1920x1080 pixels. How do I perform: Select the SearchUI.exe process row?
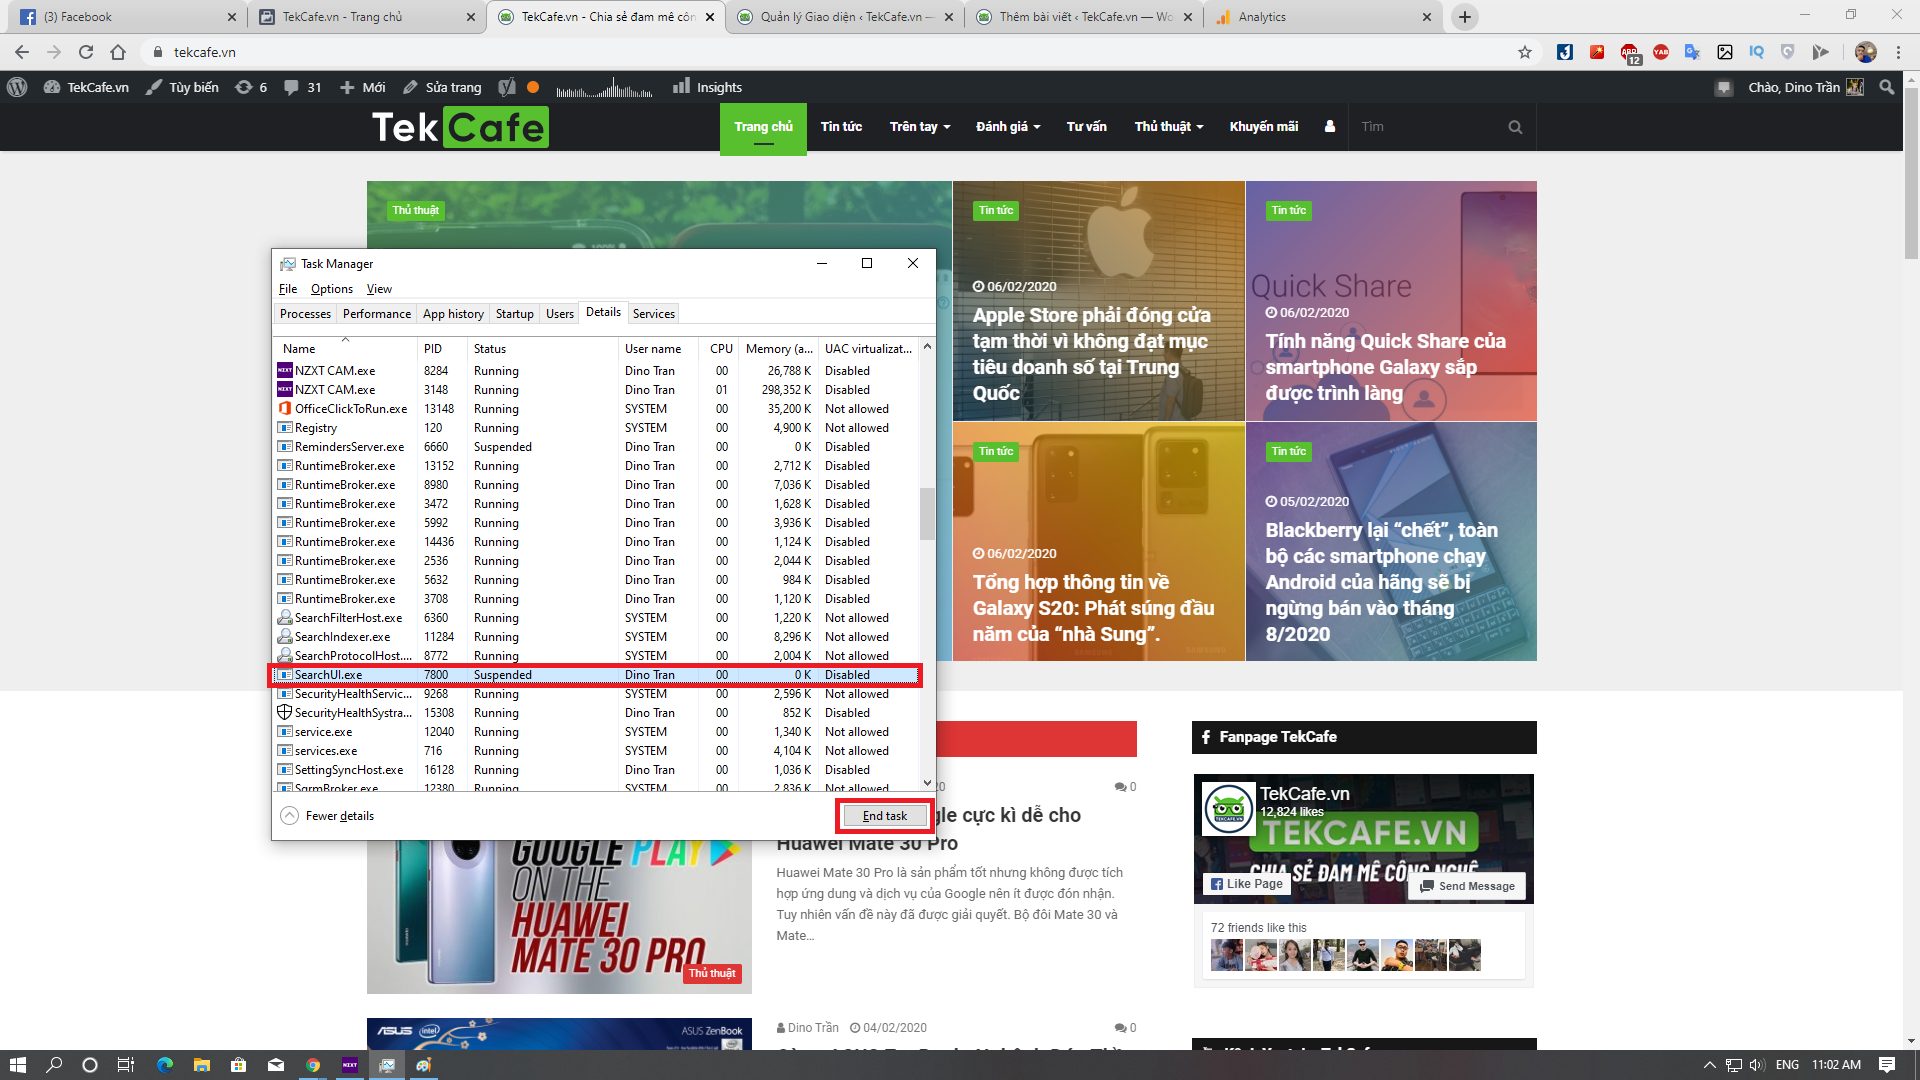[595, 675]
